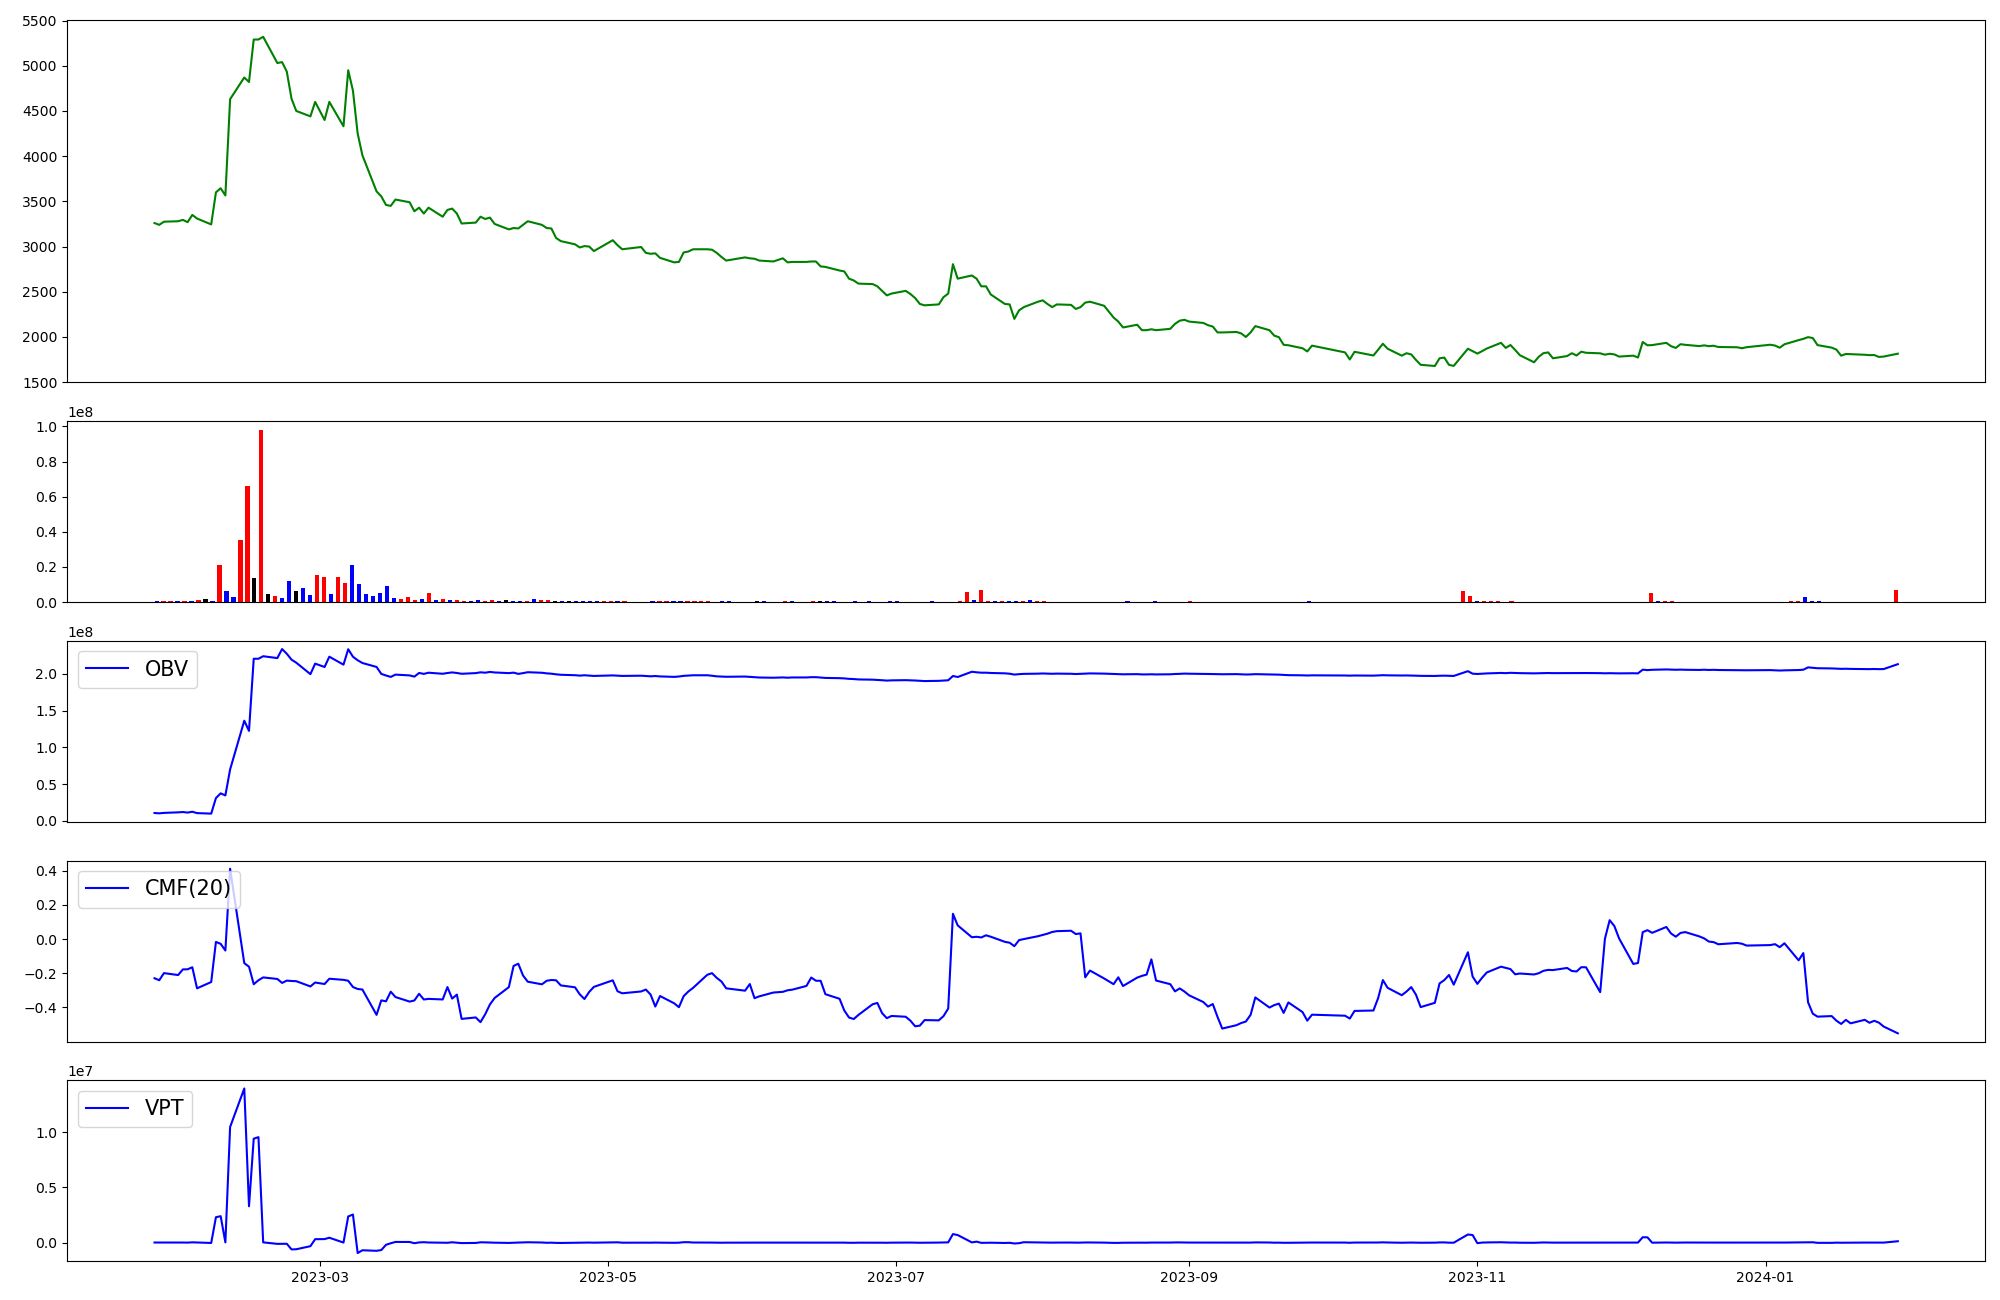Click the 2023-03 x-axis date label
Image resolution: width=2000 pixels, height=1300 pixels.
pyautogui.click(x=320, y=1277)
